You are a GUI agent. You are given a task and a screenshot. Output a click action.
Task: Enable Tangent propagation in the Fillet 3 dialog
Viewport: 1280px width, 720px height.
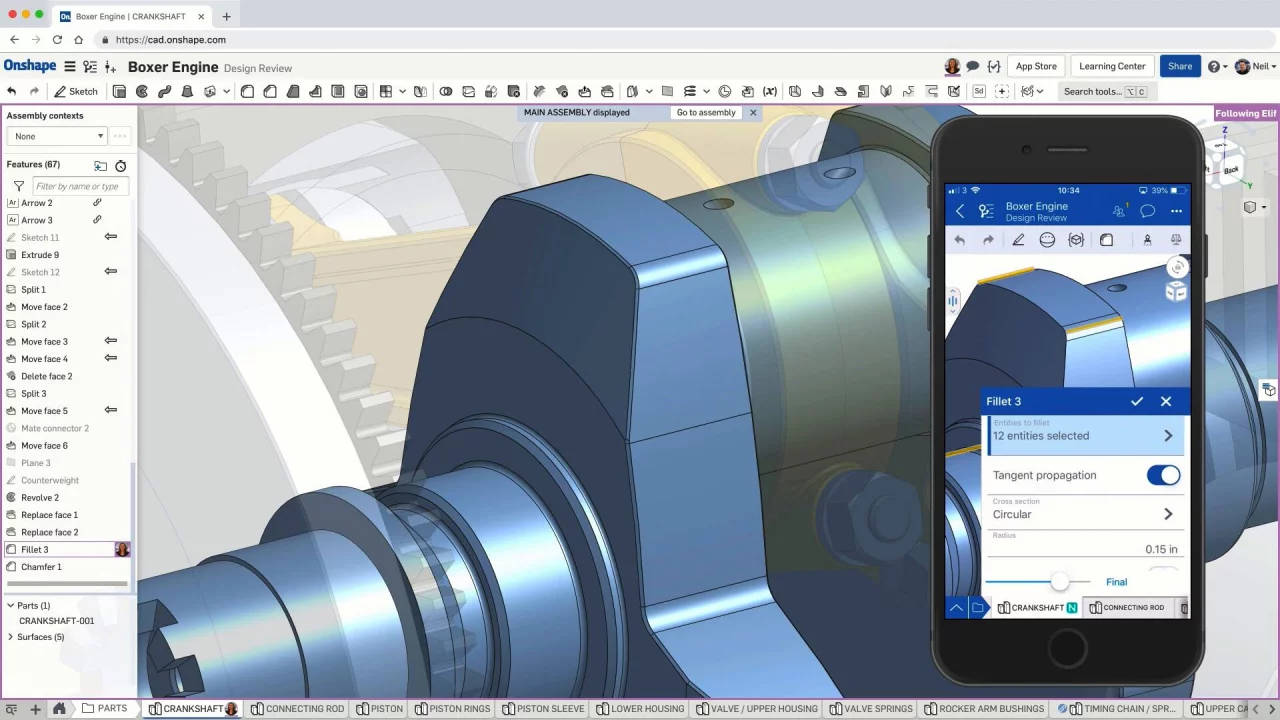coord(1163,475)
